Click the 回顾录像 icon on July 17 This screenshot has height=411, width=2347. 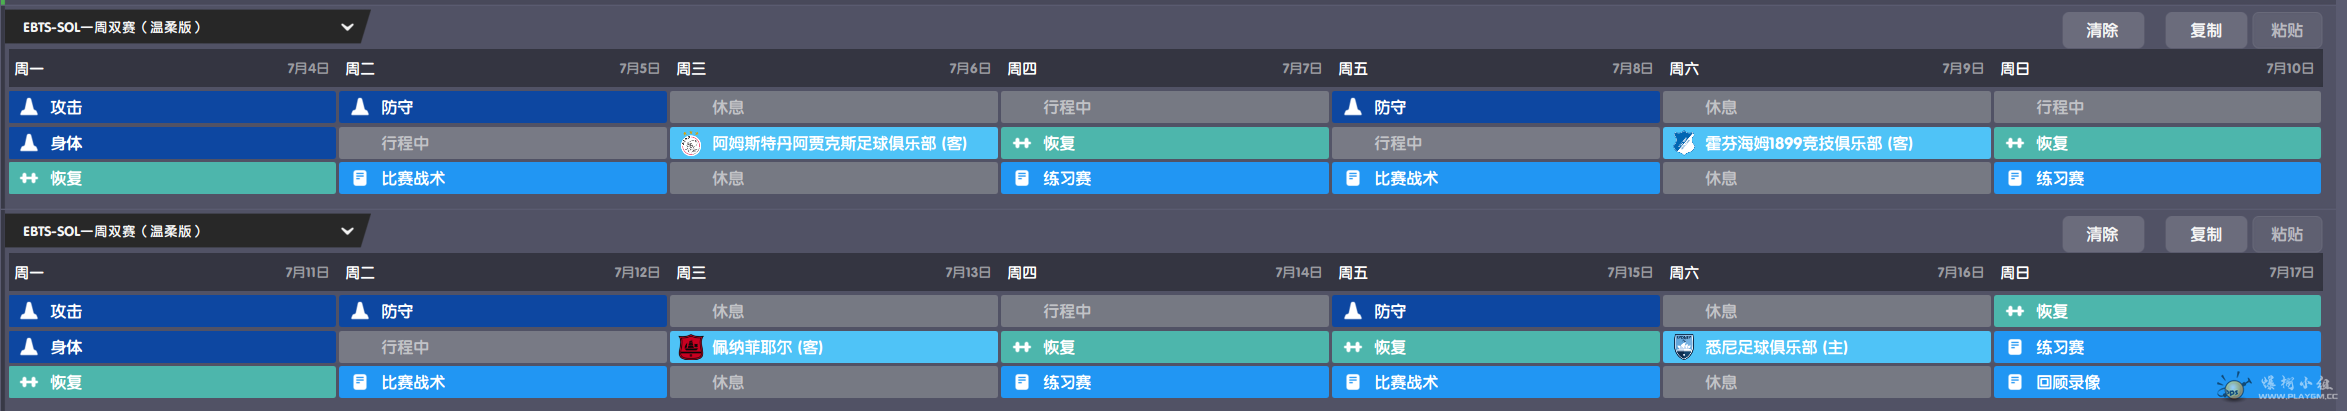pyautogui.click(x=2015, y=383)
